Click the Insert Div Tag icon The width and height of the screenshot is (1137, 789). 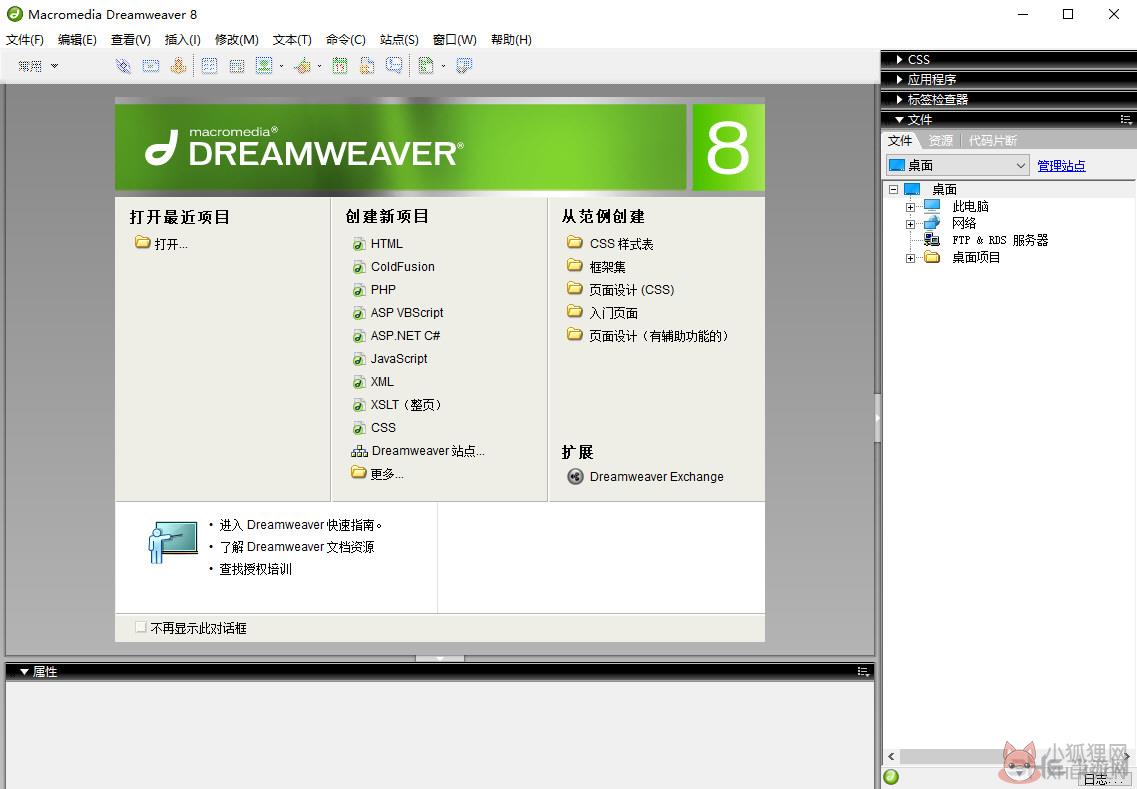point(237,66)
